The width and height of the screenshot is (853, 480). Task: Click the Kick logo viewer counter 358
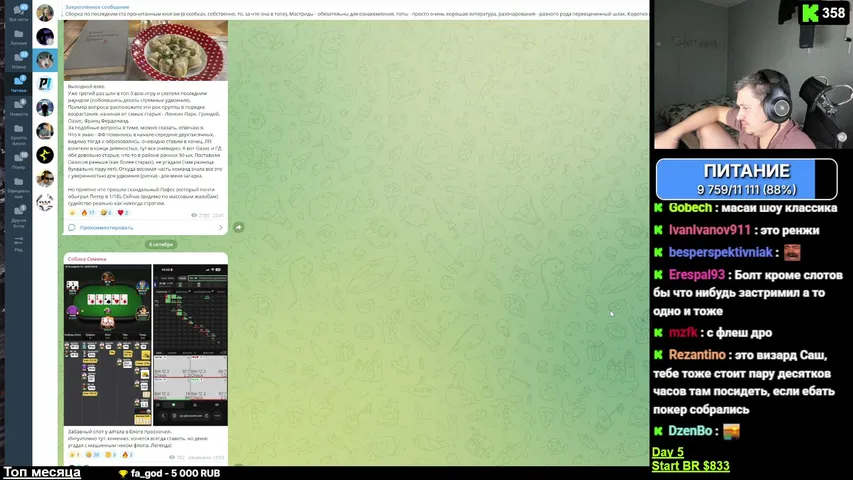pos(824,13)
